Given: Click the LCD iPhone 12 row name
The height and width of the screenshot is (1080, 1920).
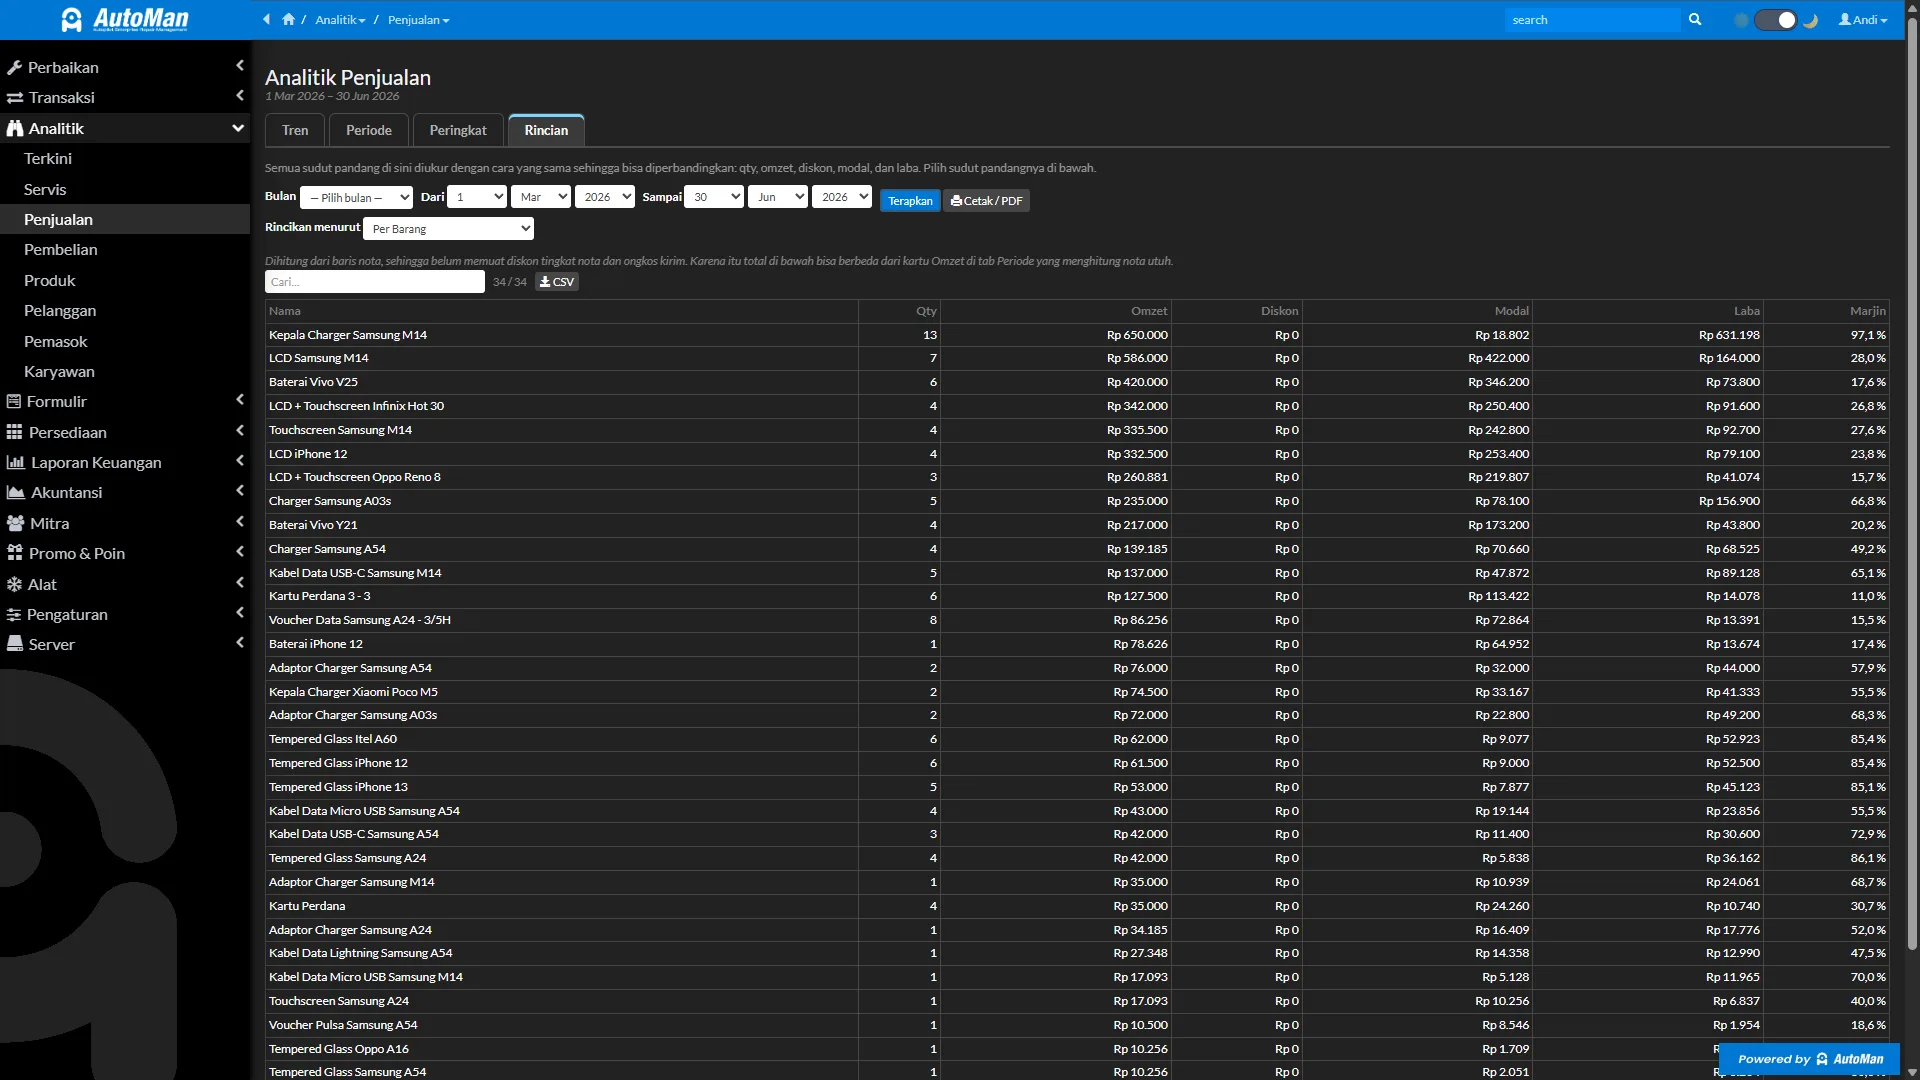Looking at the screenshot, I should tap(308, 454).
